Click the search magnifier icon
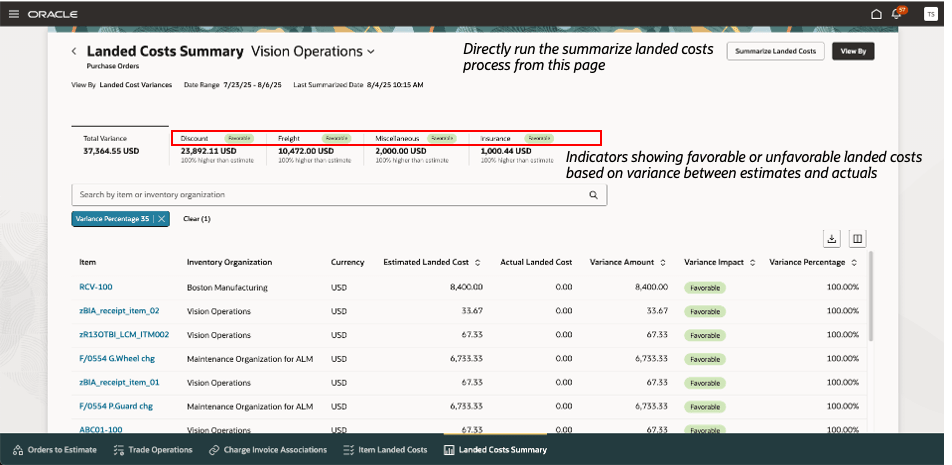Screen dimensions: 952x465 click(x=593, y=195)
